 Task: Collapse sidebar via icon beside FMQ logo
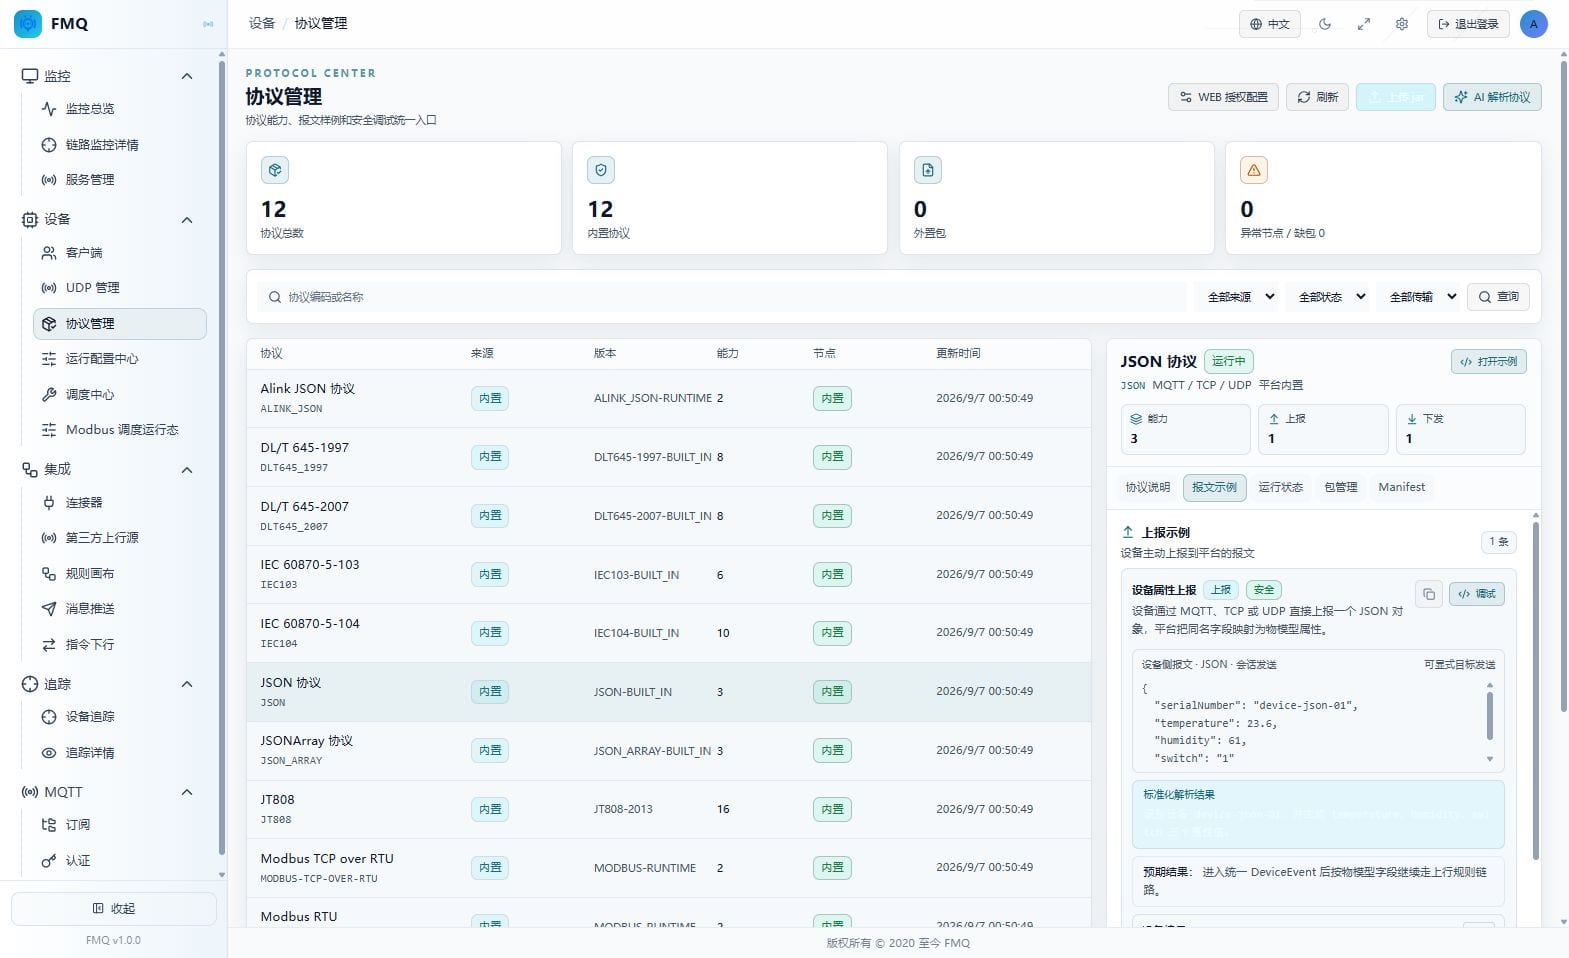[208, 24]
